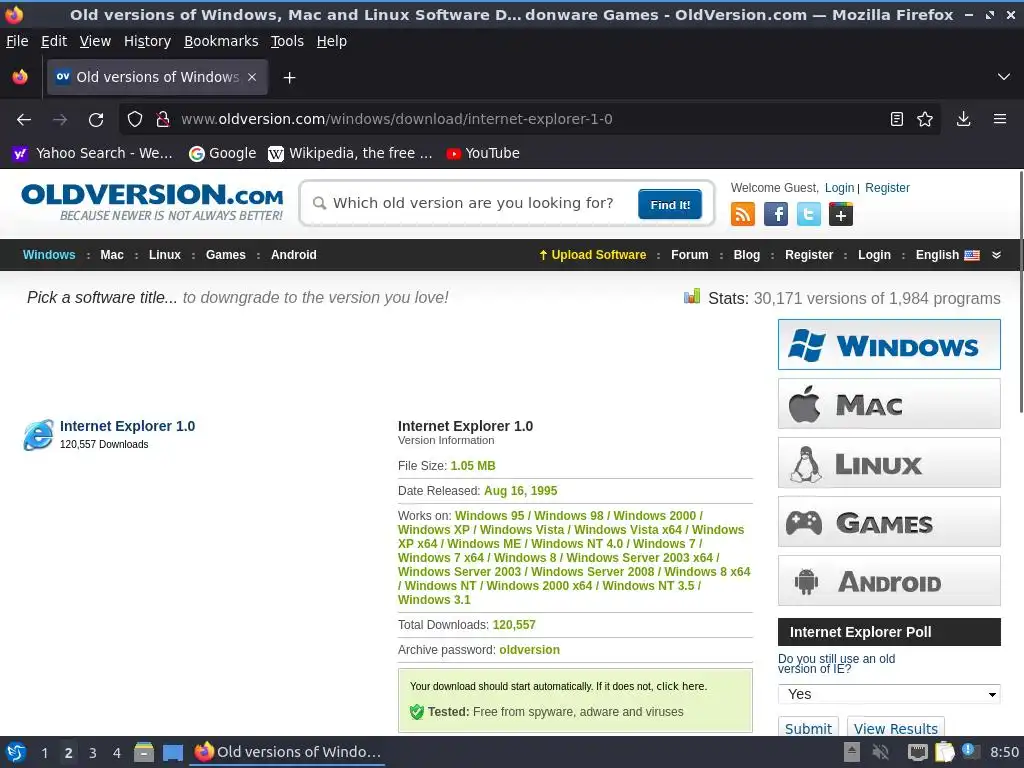Open the Twitter icon link
Viewport: 1024px width, 768px height.
808,214
